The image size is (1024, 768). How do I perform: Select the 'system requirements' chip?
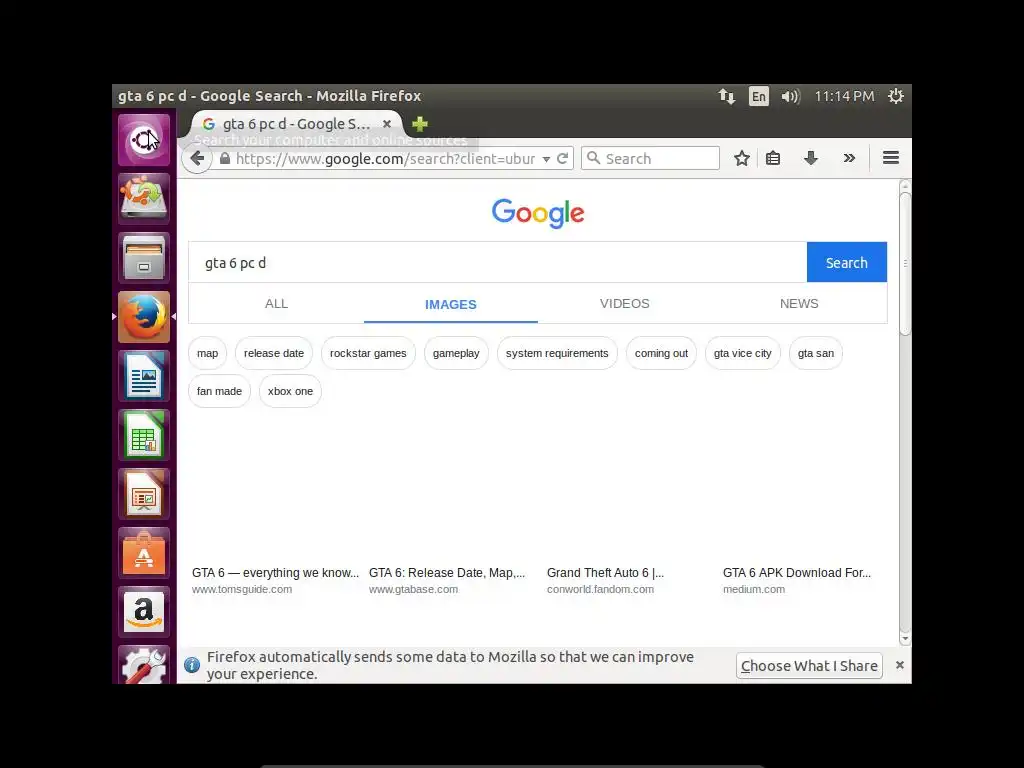coord(557,353)
